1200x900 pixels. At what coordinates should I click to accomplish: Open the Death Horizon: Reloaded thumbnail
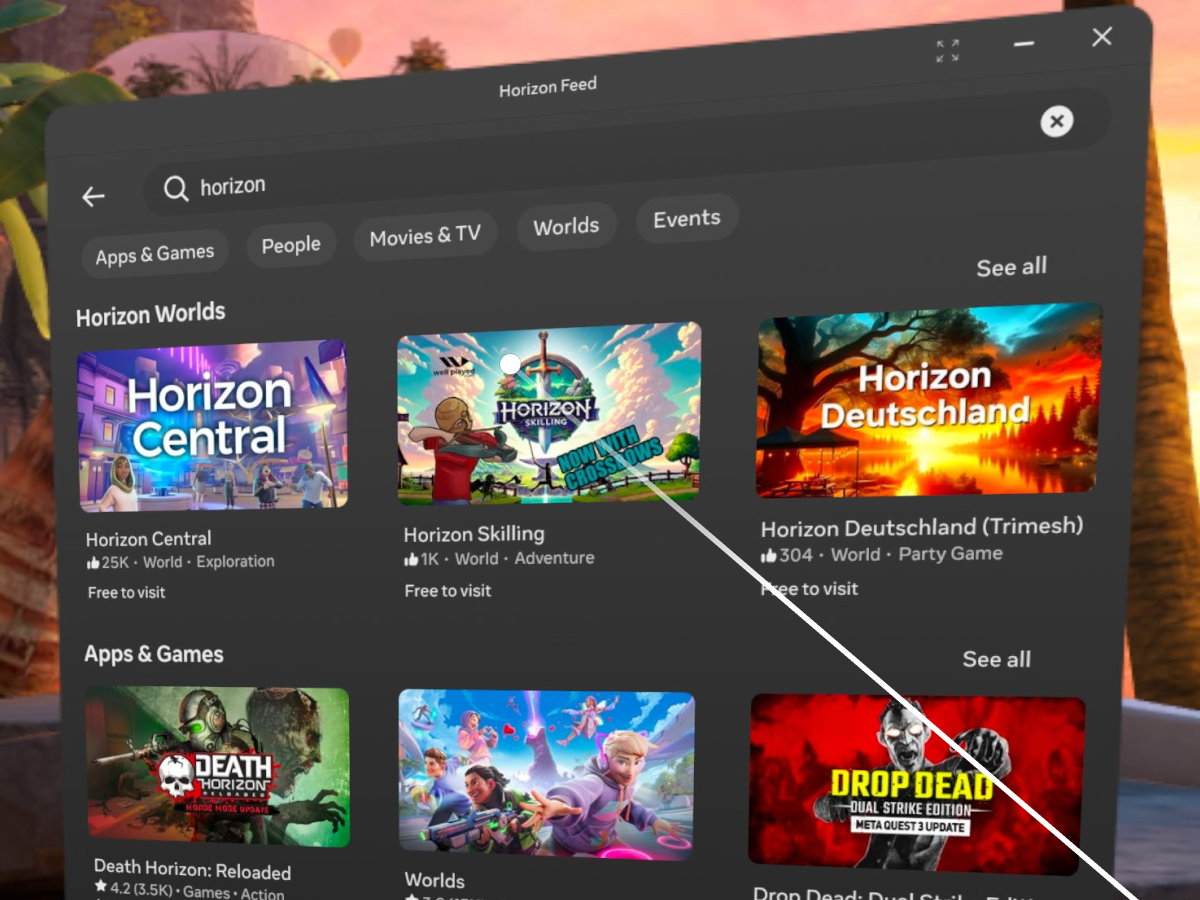point(217,766)
